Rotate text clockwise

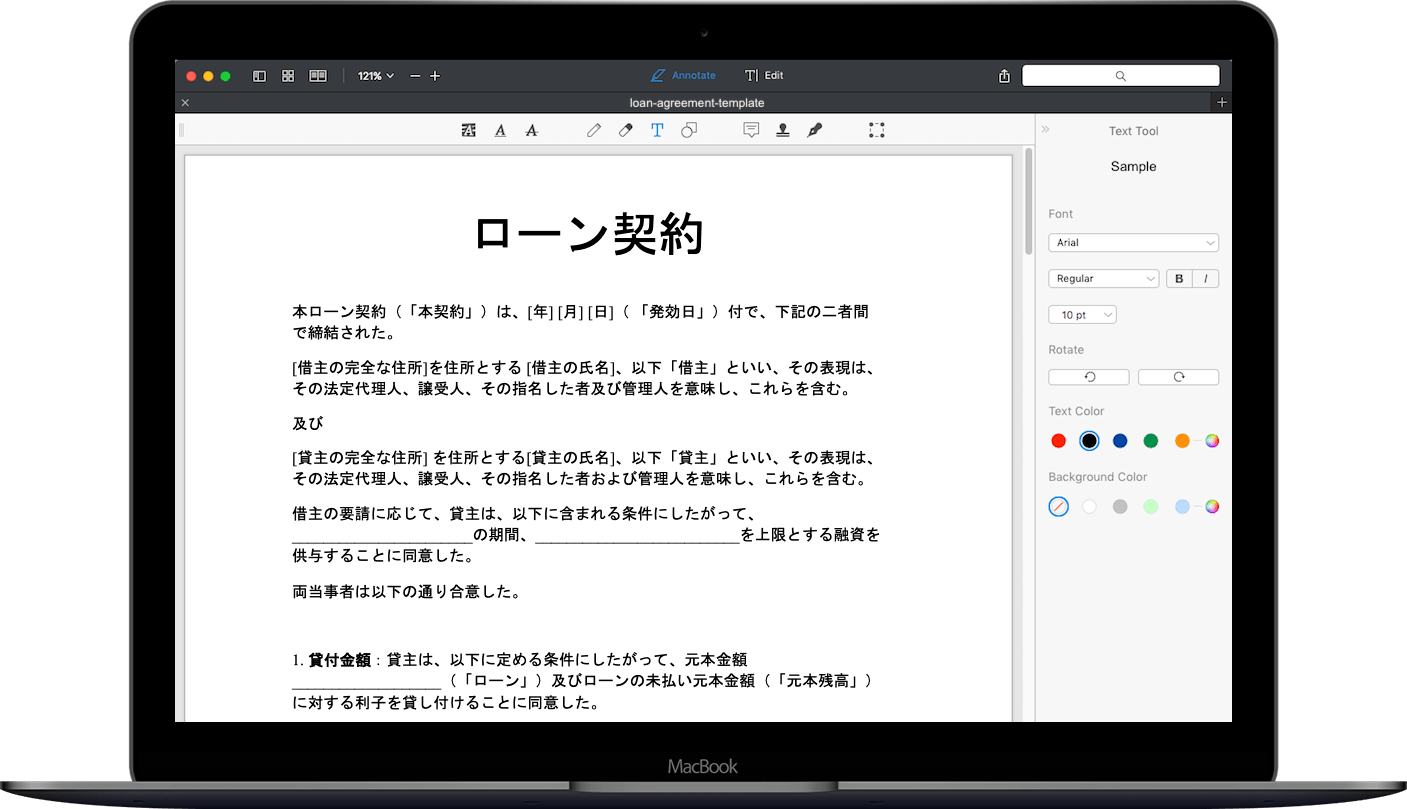click(x=1178, y=377)
